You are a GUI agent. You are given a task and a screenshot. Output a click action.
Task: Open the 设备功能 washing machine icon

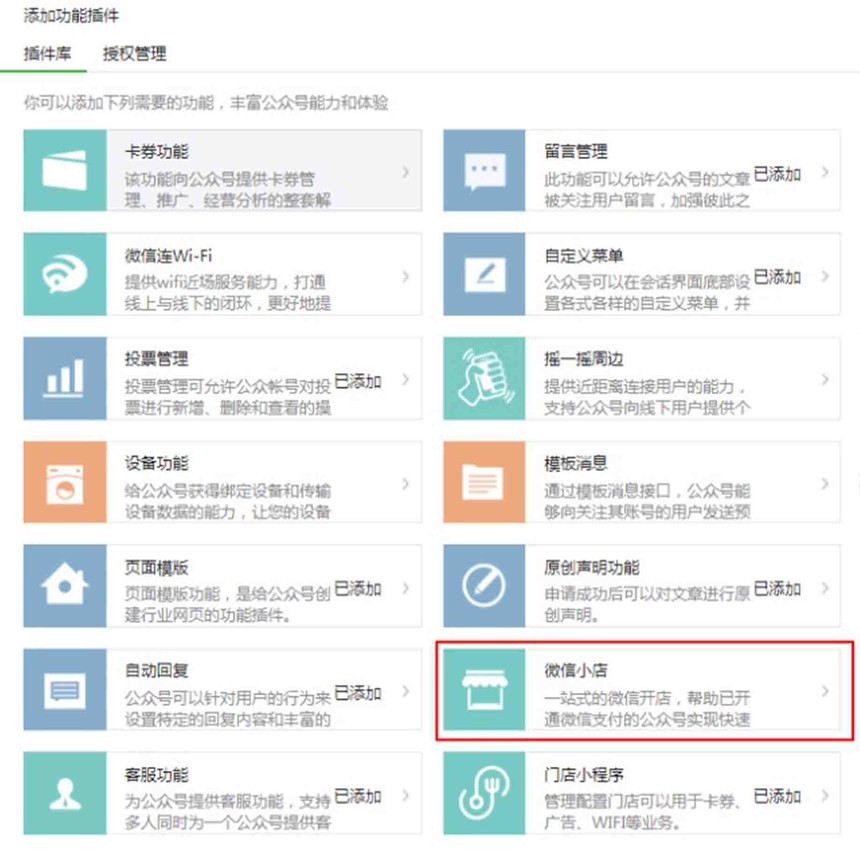(65, 483)
